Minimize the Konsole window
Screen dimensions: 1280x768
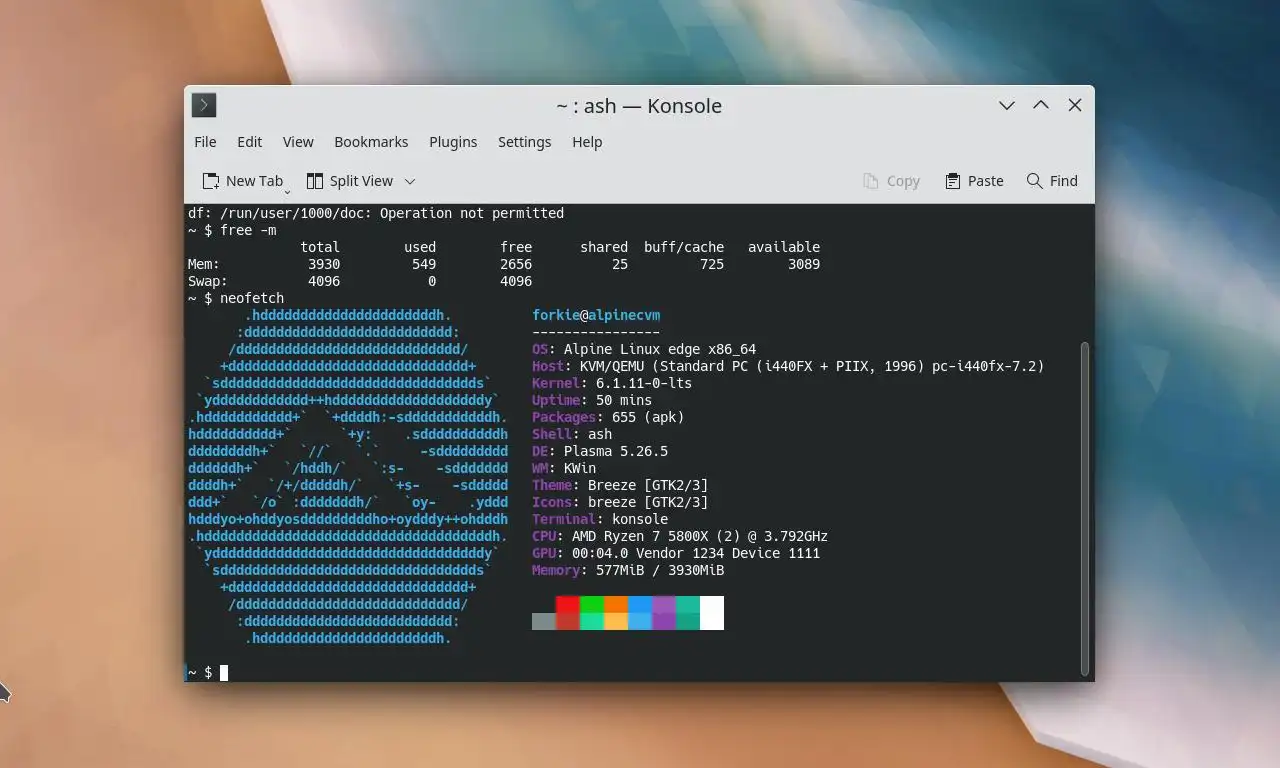1007,105
